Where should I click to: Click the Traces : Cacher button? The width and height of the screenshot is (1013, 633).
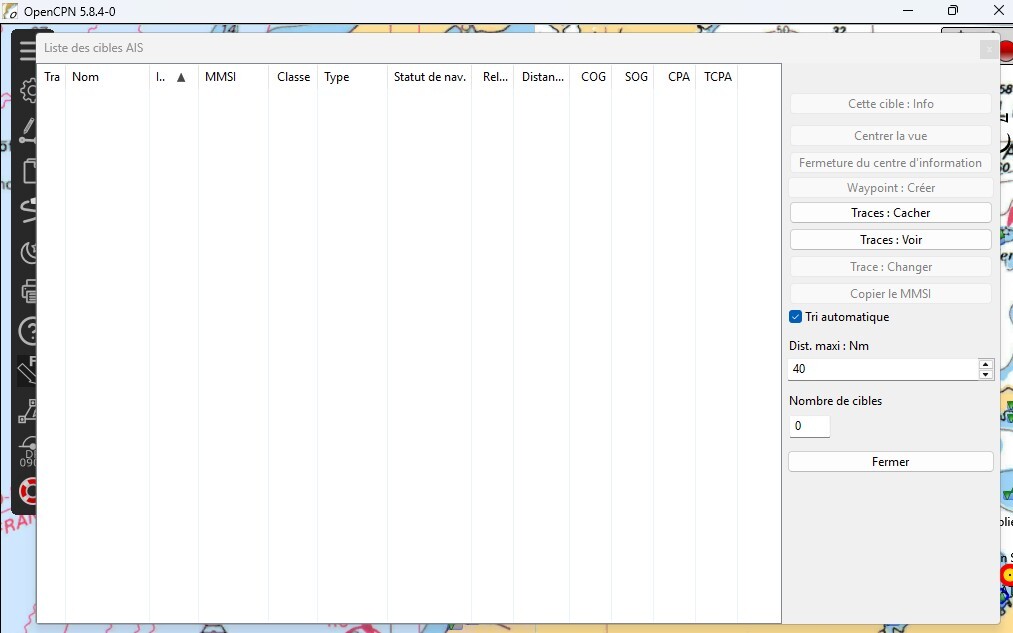click(890, 213)
